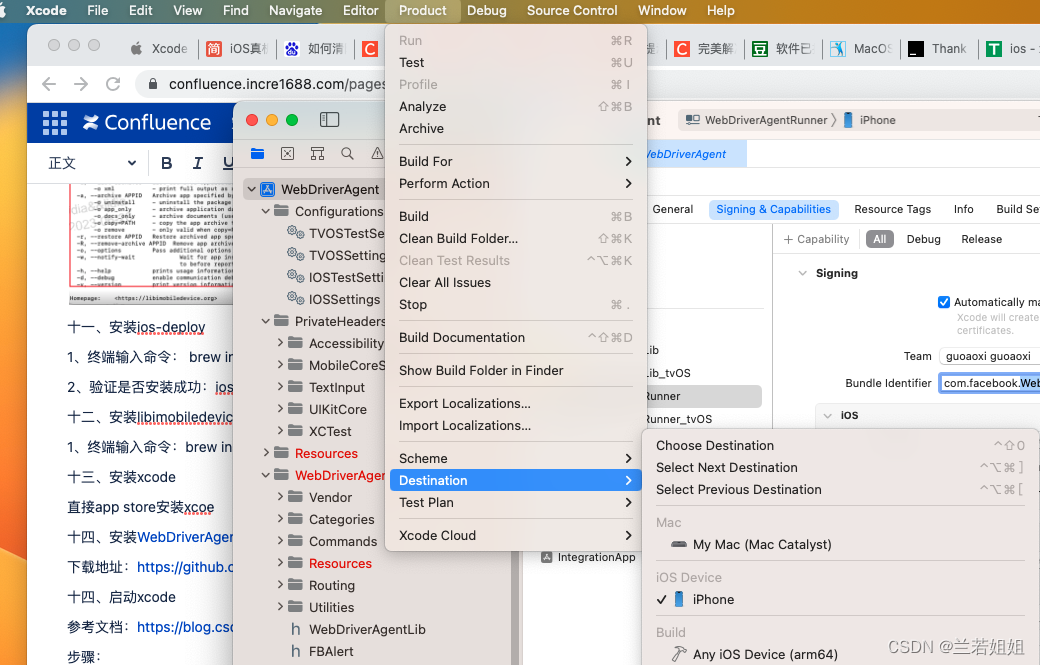Apply italic formatting in Confluence editor
1040x665 pixels.
click(198, 163)
